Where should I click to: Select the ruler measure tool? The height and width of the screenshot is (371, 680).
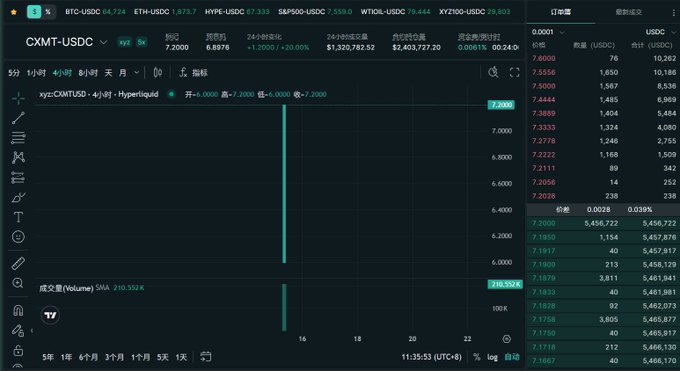[18, 263]
